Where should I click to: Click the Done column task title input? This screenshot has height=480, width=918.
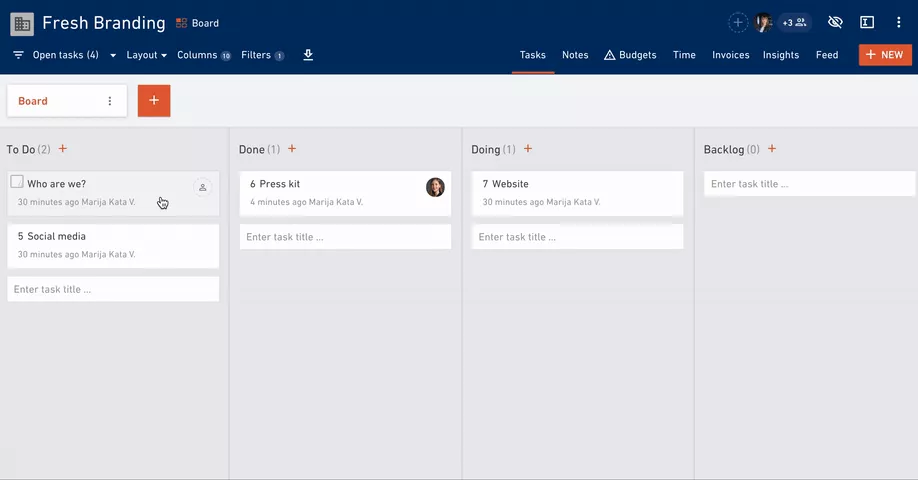point(345,237)
